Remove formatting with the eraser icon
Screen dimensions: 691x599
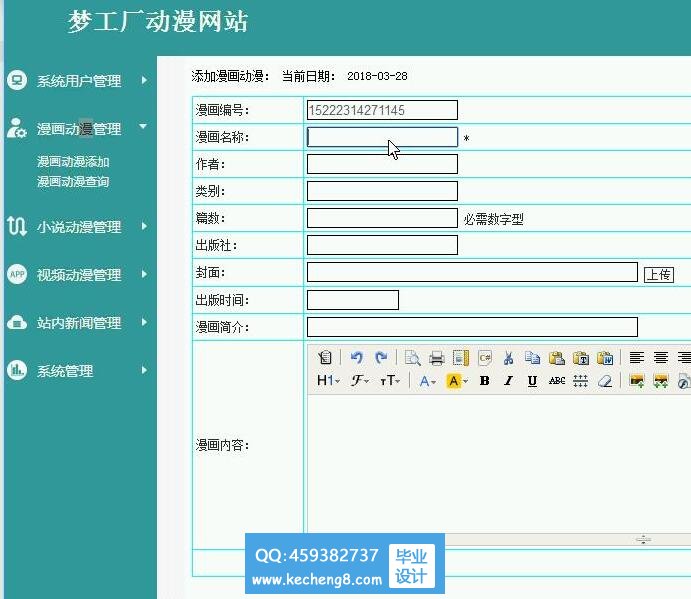[605, 381]
